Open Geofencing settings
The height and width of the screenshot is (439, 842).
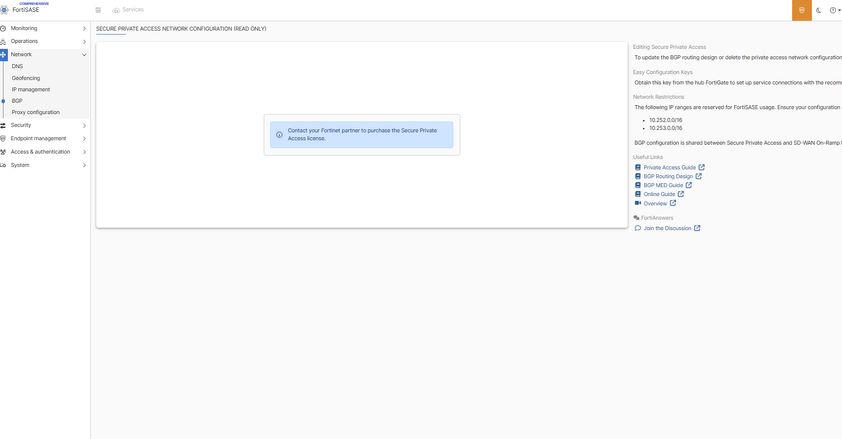pos(26,78)
